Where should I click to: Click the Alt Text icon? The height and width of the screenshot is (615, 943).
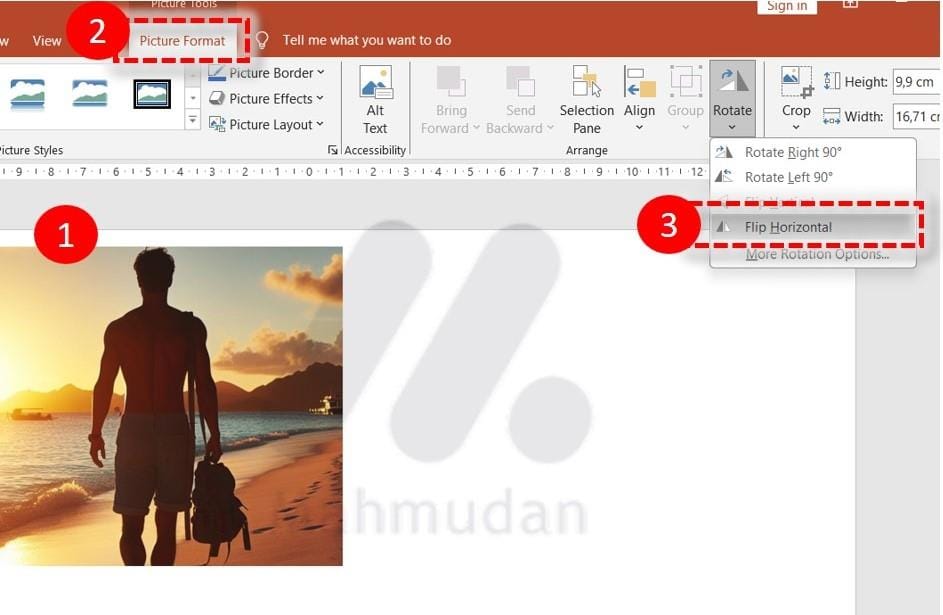(375, 84)
